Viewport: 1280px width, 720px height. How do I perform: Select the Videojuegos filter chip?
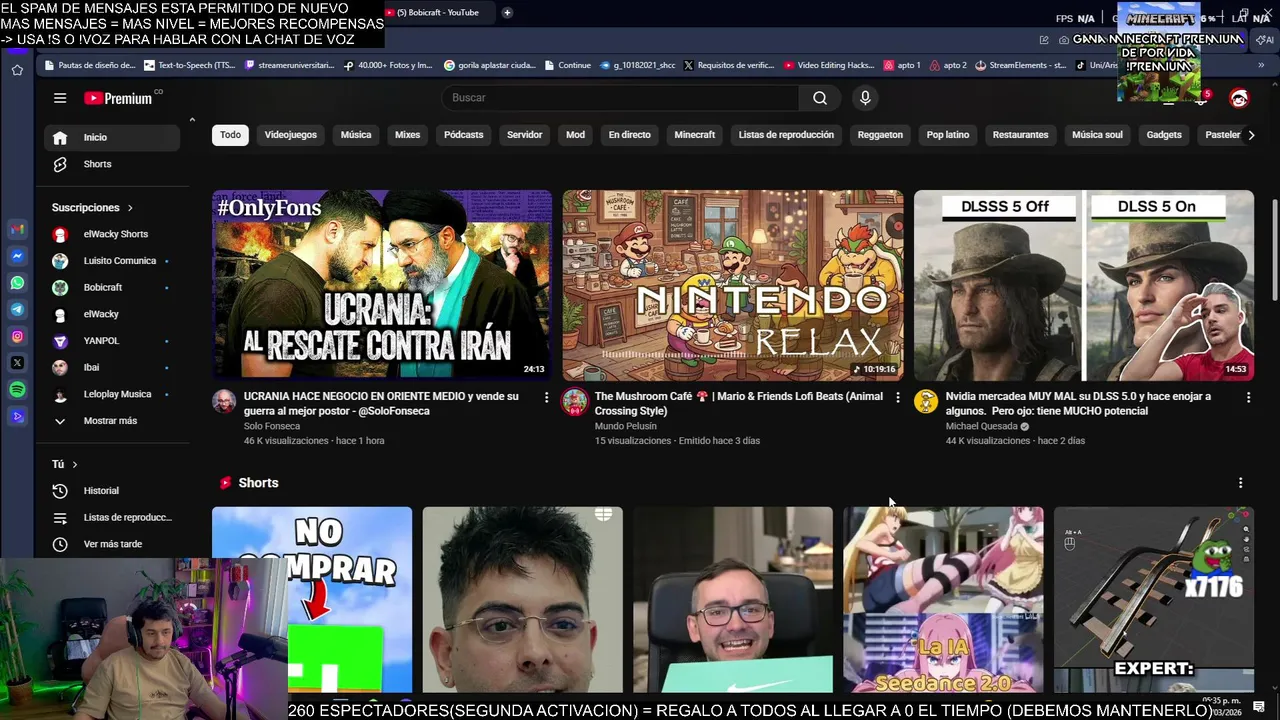click(x=291, y=135)
